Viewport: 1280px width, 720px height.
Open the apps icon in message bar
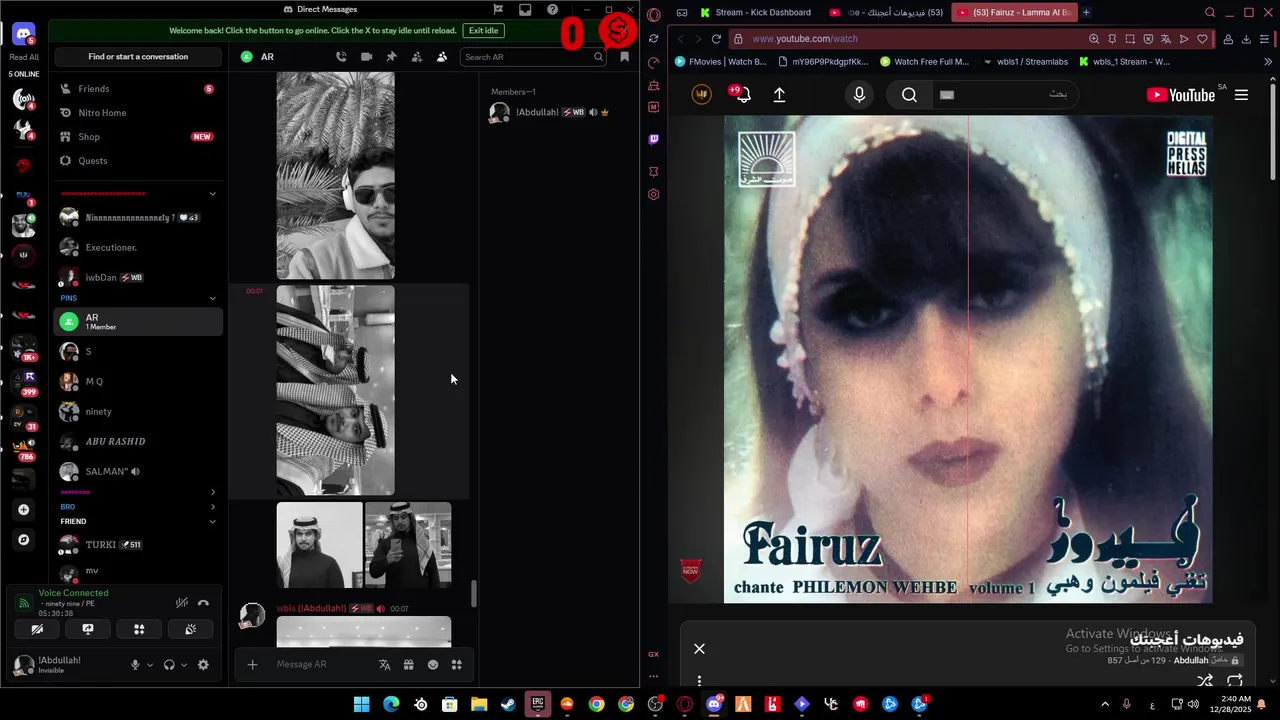tap(456, 664)
